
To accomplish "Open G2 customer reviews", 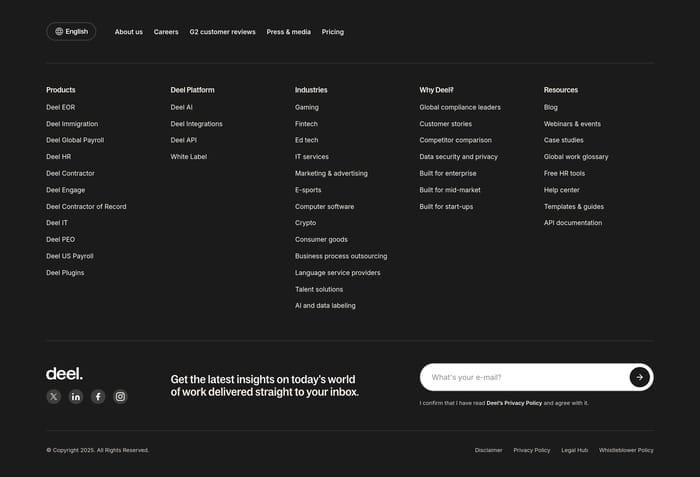I will pos(222,32).
